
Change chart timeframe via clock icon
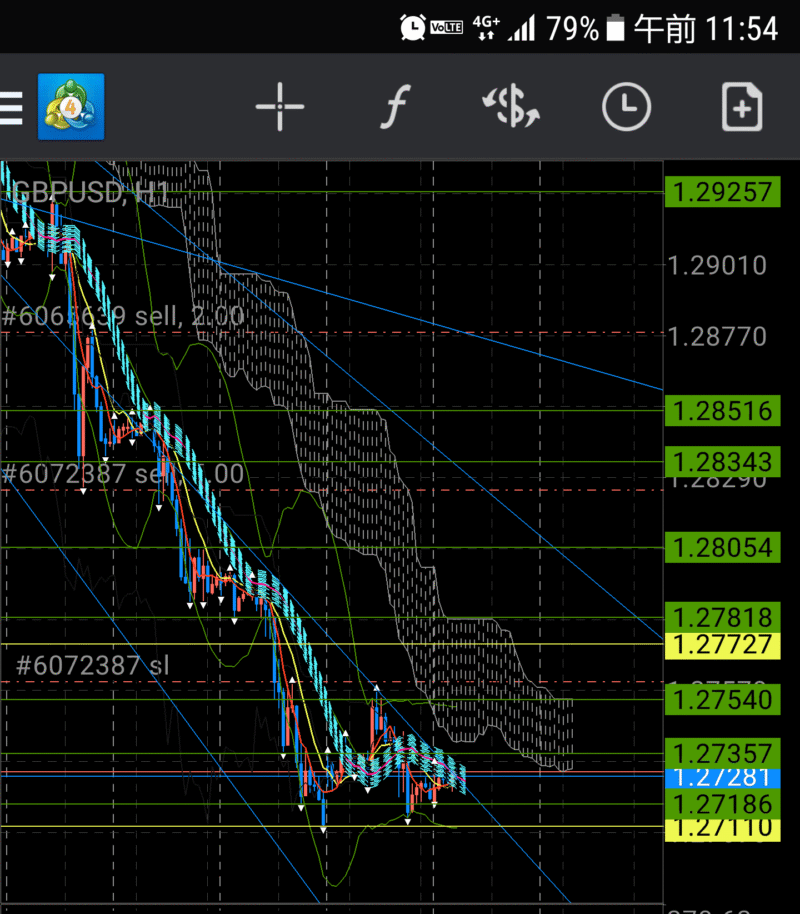pyautogui.click(x=626, y=107)
